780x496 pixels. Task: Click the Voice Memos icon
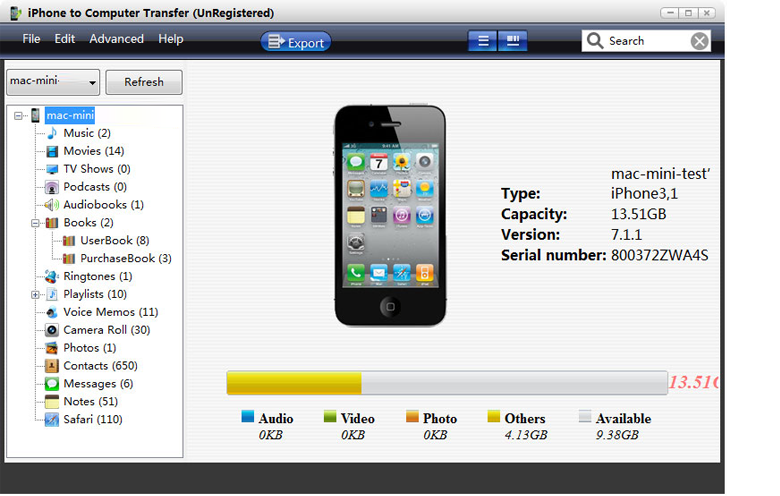(52, 312)
